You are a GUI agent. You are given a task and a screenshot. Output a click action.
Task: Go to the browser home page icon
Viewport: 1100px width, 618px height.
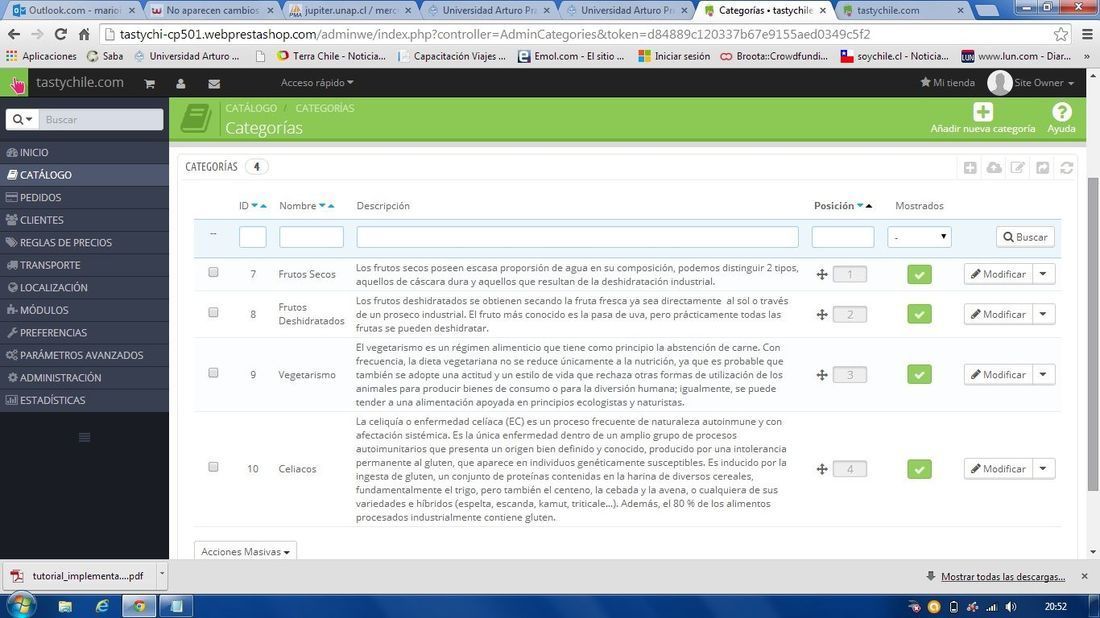(84, 34)
